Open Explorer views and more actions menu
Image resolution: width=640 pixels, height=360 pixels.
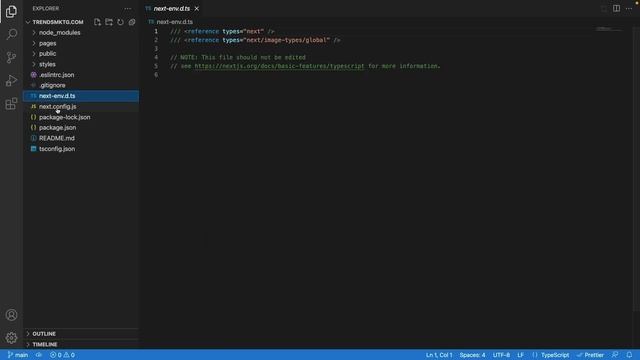tap(128, 9)
